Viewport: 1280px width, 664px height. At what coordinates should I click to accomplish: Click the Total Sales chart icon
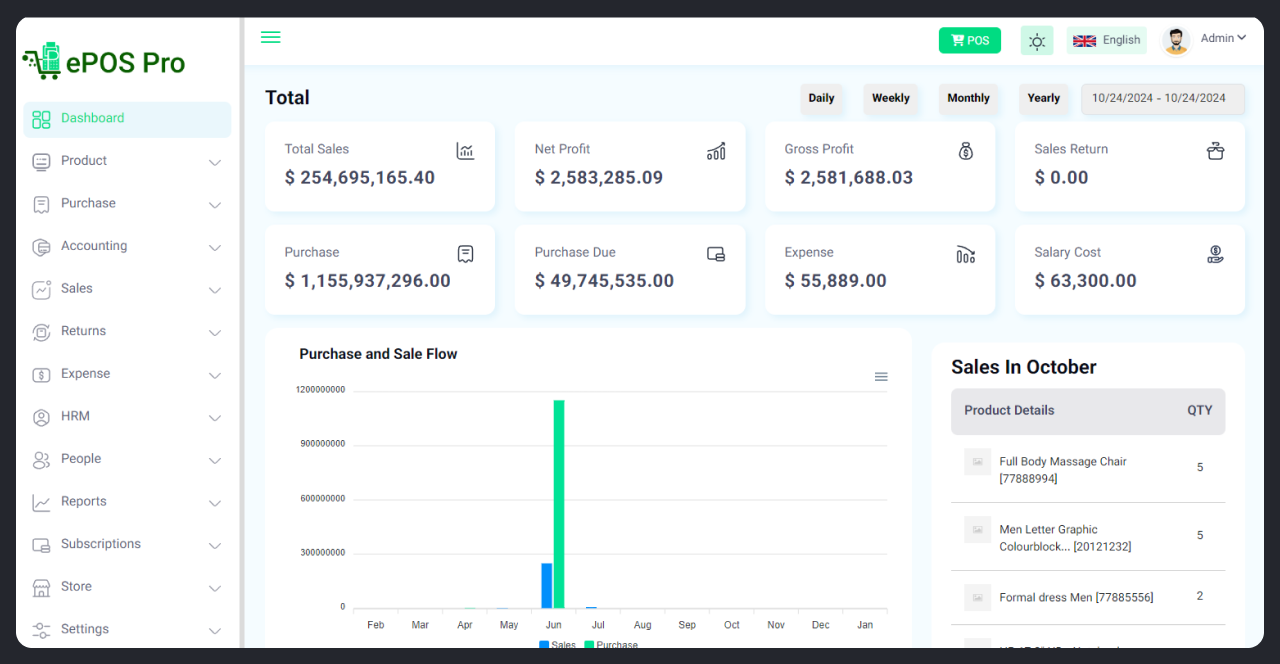(465, 151)
